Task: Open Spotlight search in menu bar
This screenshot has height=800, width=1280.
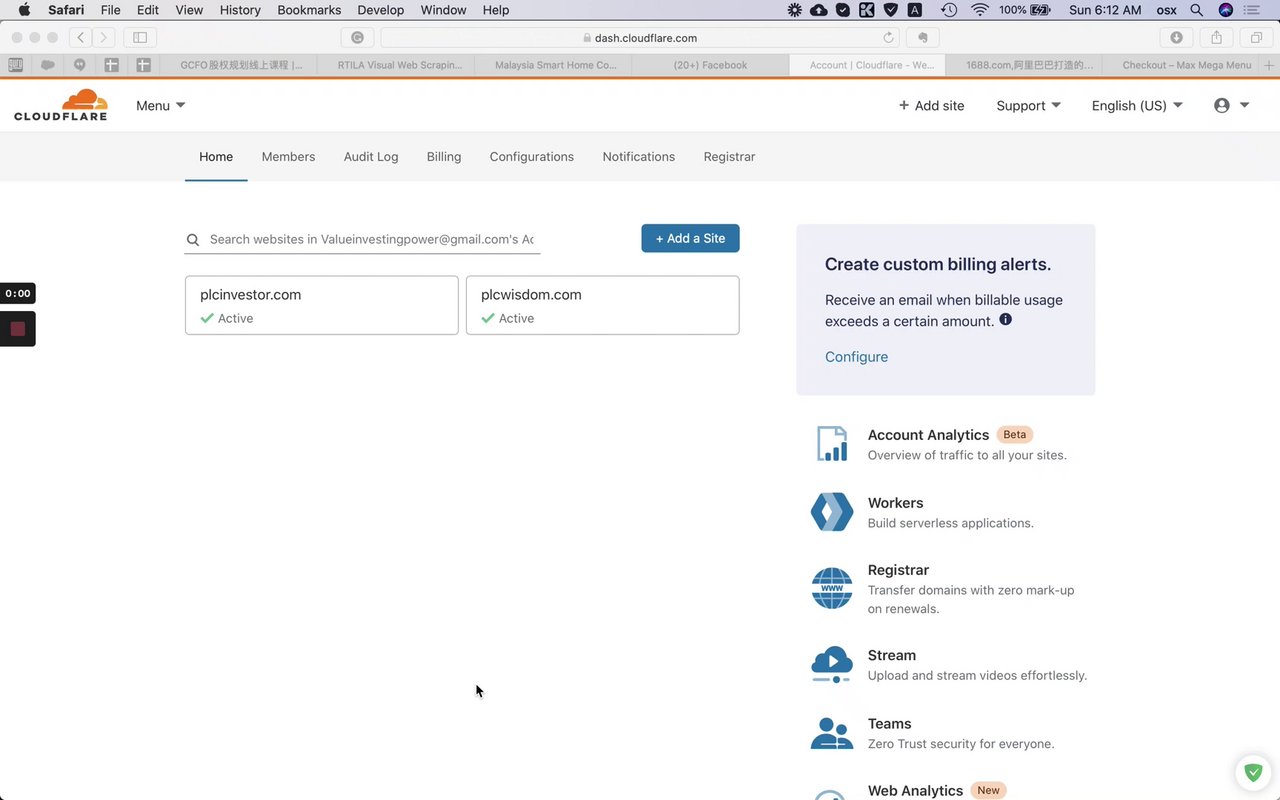Action: pyautogui.click(x=1196, y=10)
